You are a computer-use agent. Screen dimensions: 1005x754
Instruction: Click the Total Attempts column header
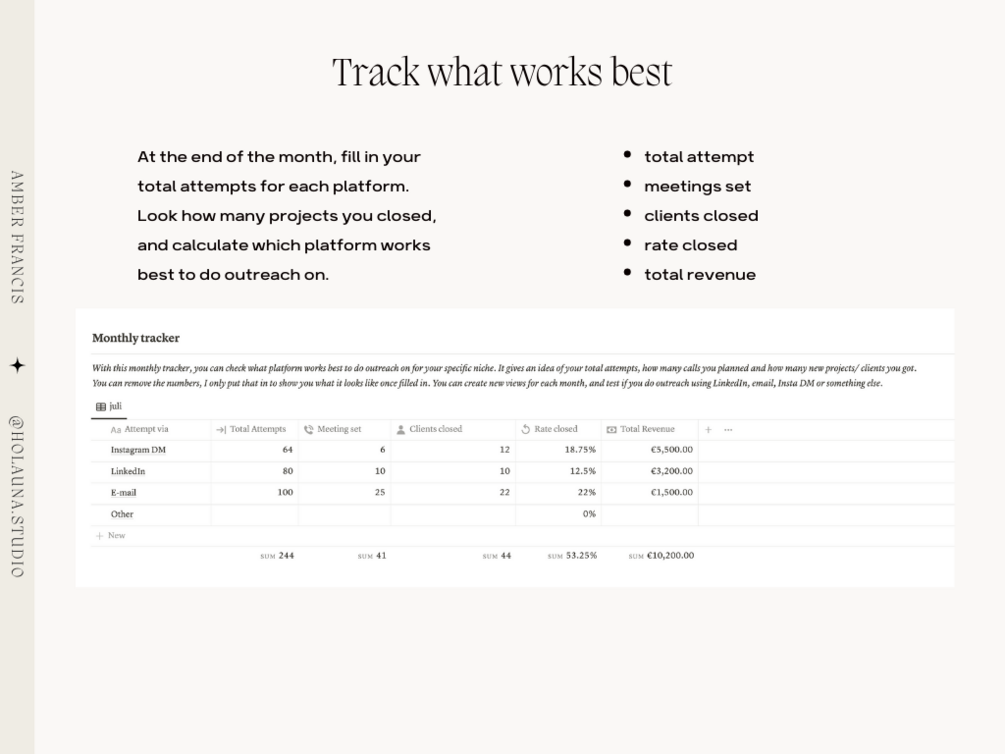[x=256, y=429]
